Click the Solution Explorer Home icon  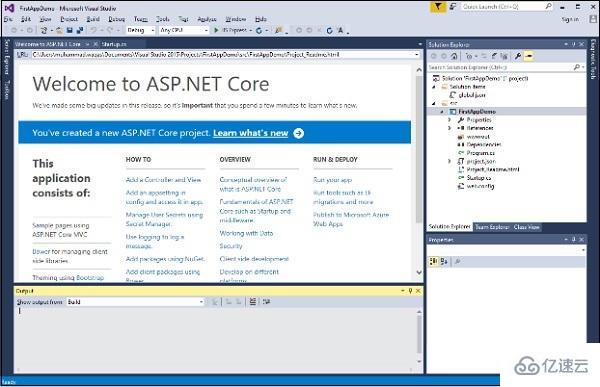[x=454, y=56]
